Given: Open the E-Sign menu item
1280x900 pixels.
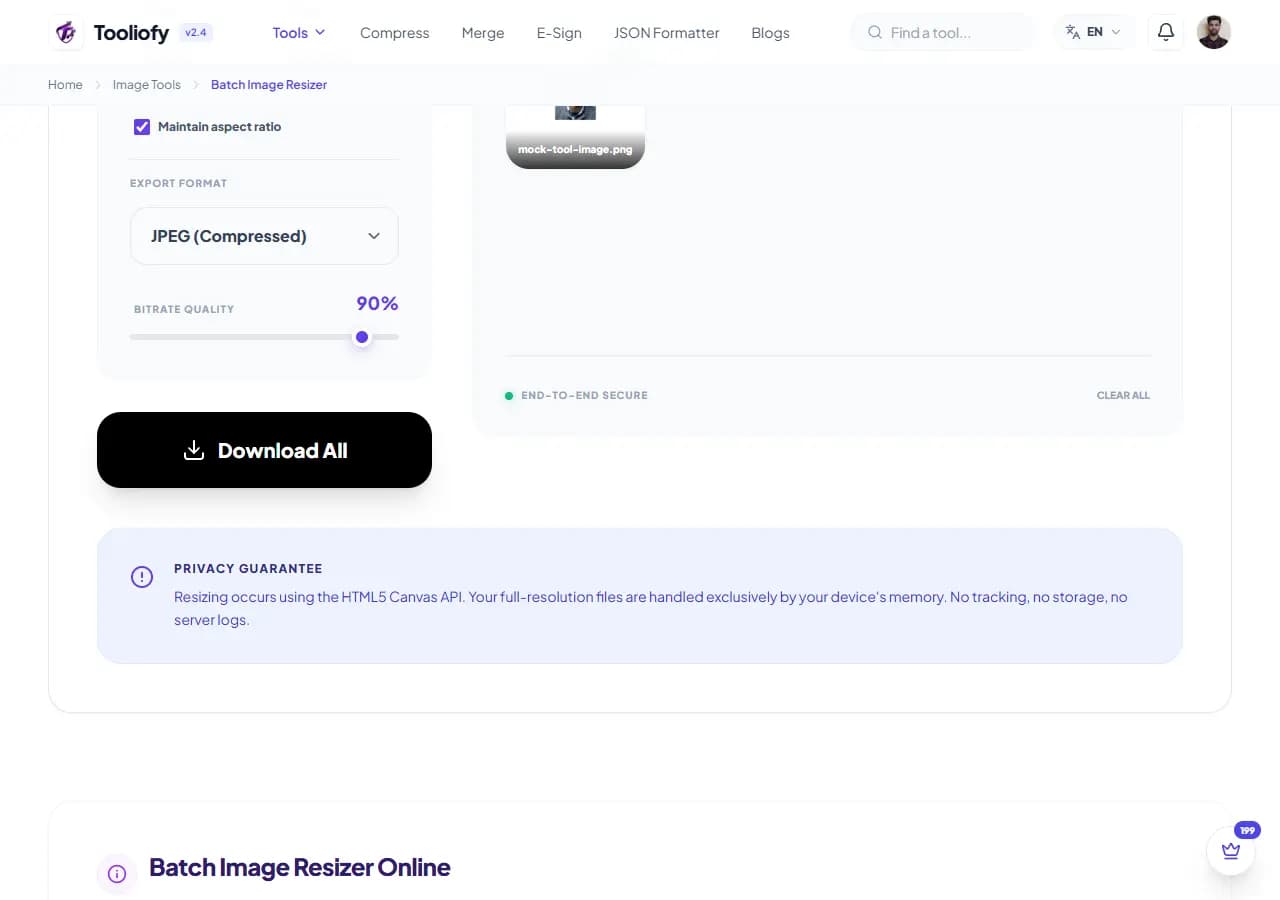Looking at the screenshot, I should click(x=559, y=33).
